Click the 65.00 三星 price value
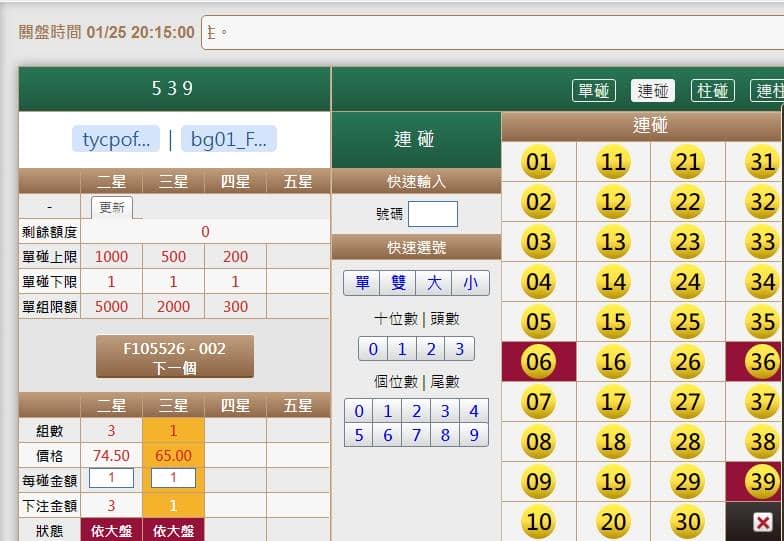 [173, 456]
